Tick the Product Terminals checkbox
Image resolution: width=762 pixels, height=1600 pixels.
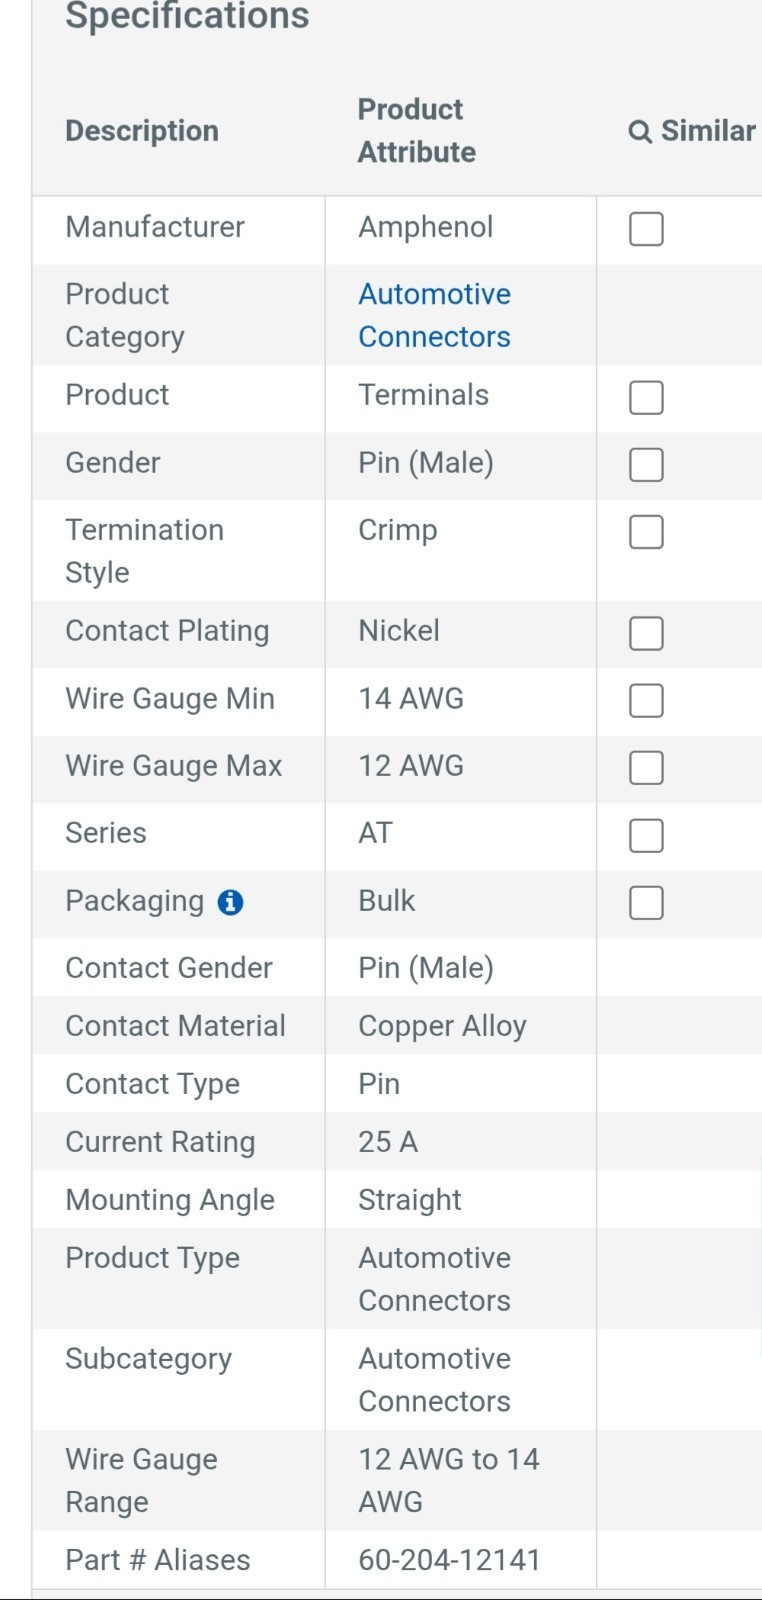click(646, 397)
